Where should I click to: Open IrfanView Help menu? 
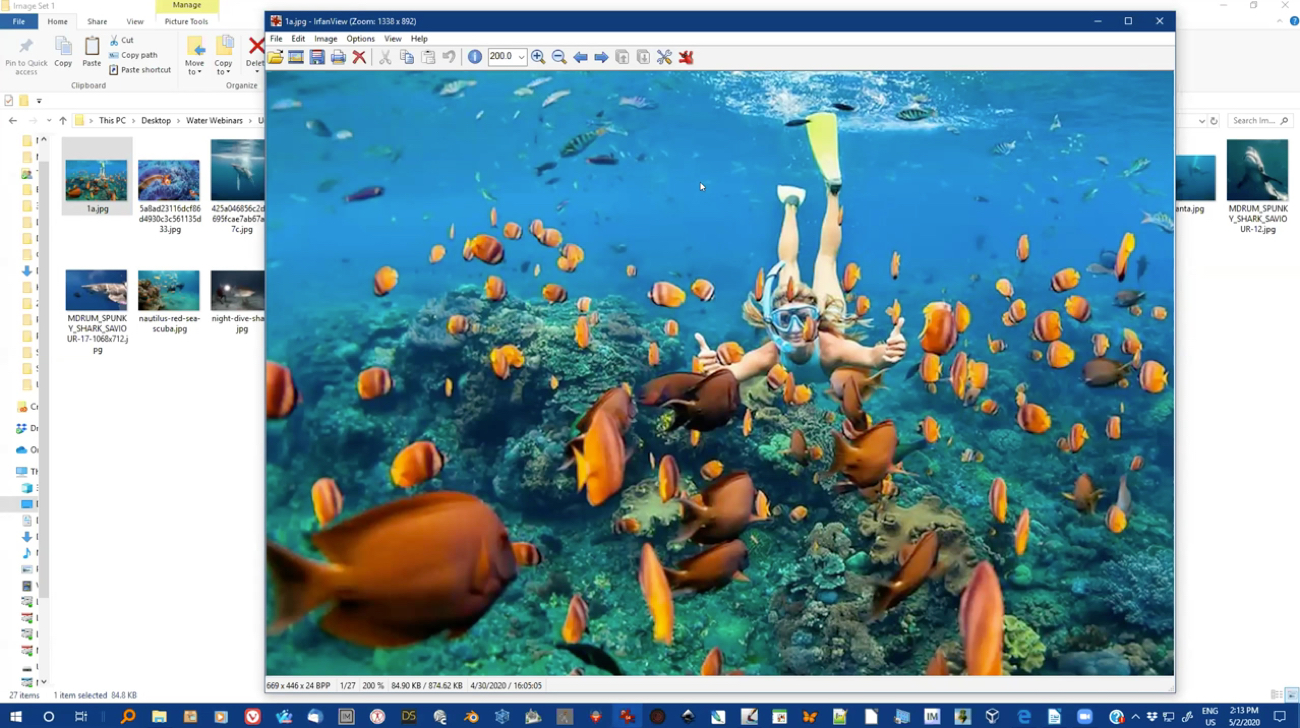(419, 39)
